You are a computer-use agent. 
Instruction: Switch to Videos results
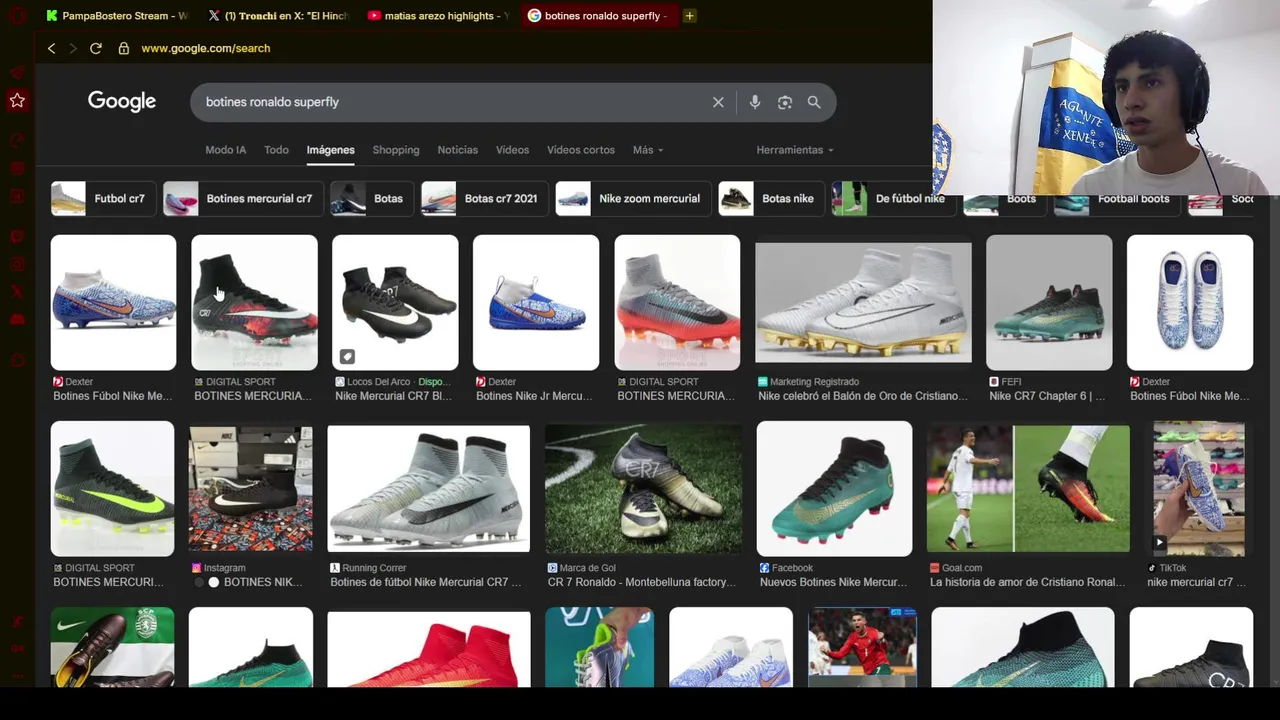pyautogui.click(x=512, y=150)
